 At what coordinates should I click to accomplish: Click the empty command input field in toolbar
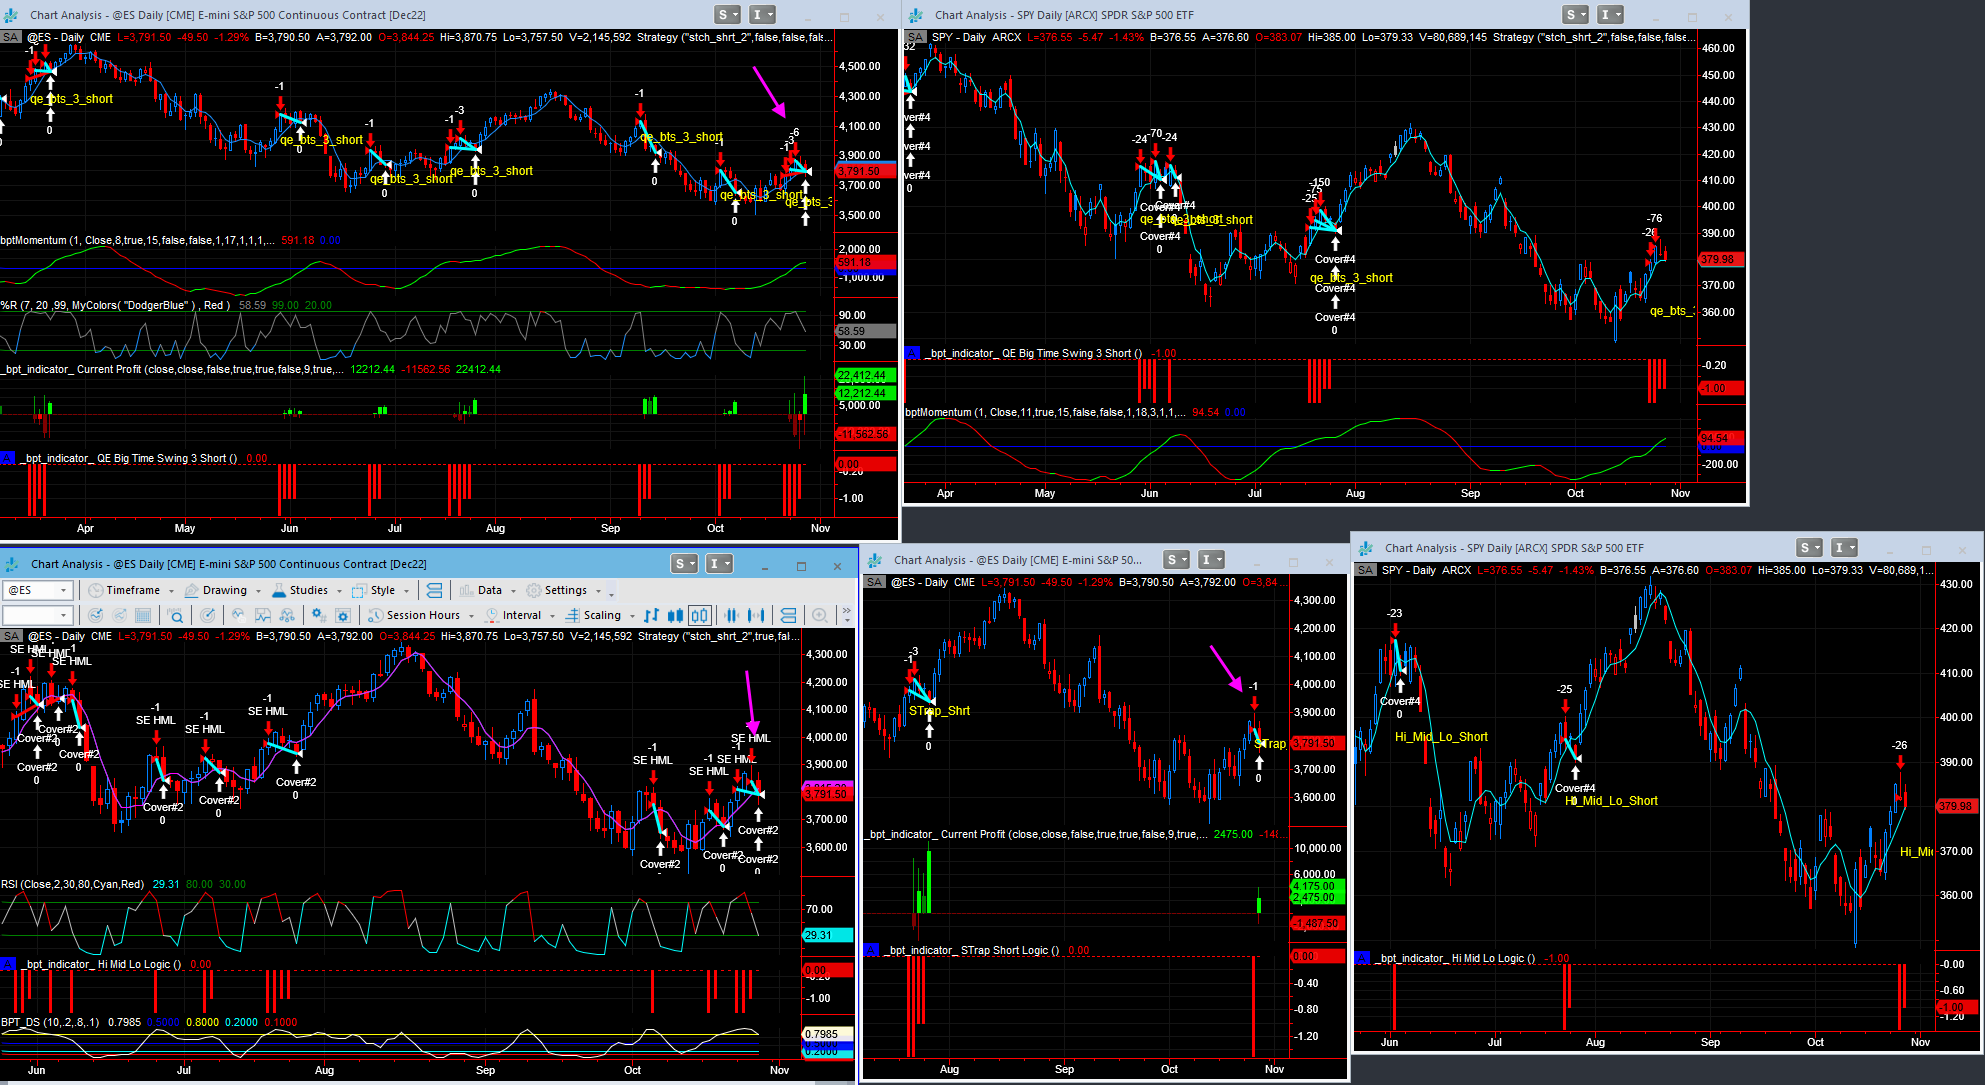coord(28,615)
